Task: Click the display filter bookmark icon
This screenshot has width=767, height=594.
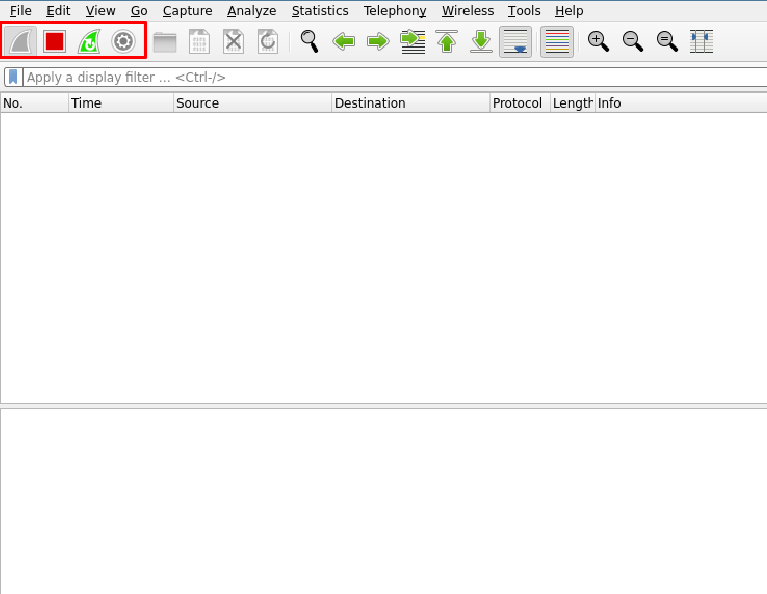Action: click(13, 77)
